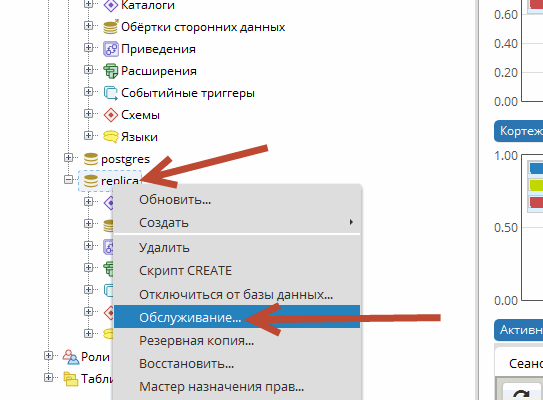Select the postgres database label
Viewport: 543px width, 400px height.
coord(125,159)
